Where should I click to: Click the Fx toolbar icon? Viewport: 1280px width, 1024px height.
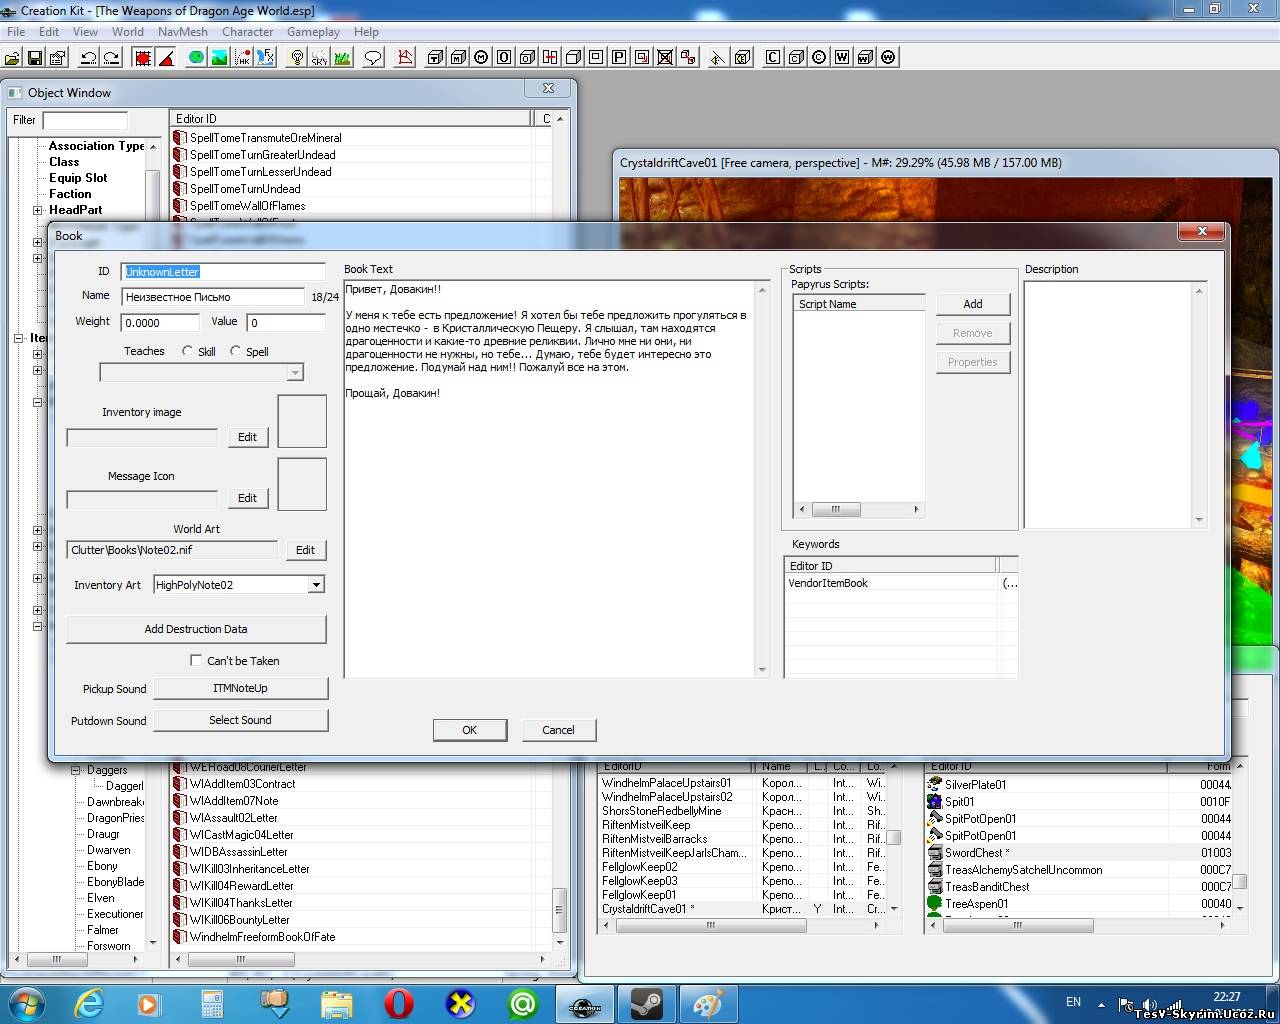coord(266,57)
